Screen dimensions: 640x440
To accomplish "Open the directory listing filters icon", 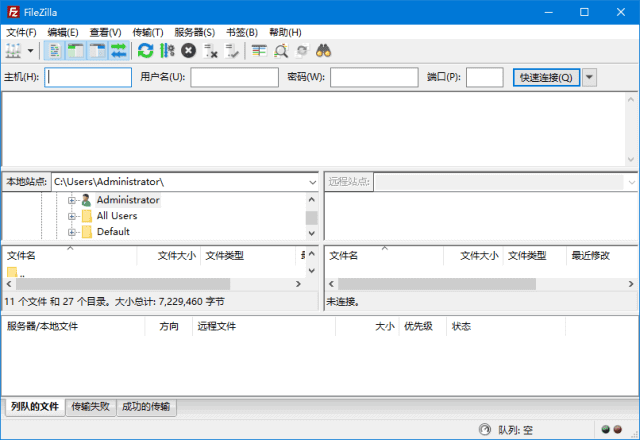I will coord(259,50).
